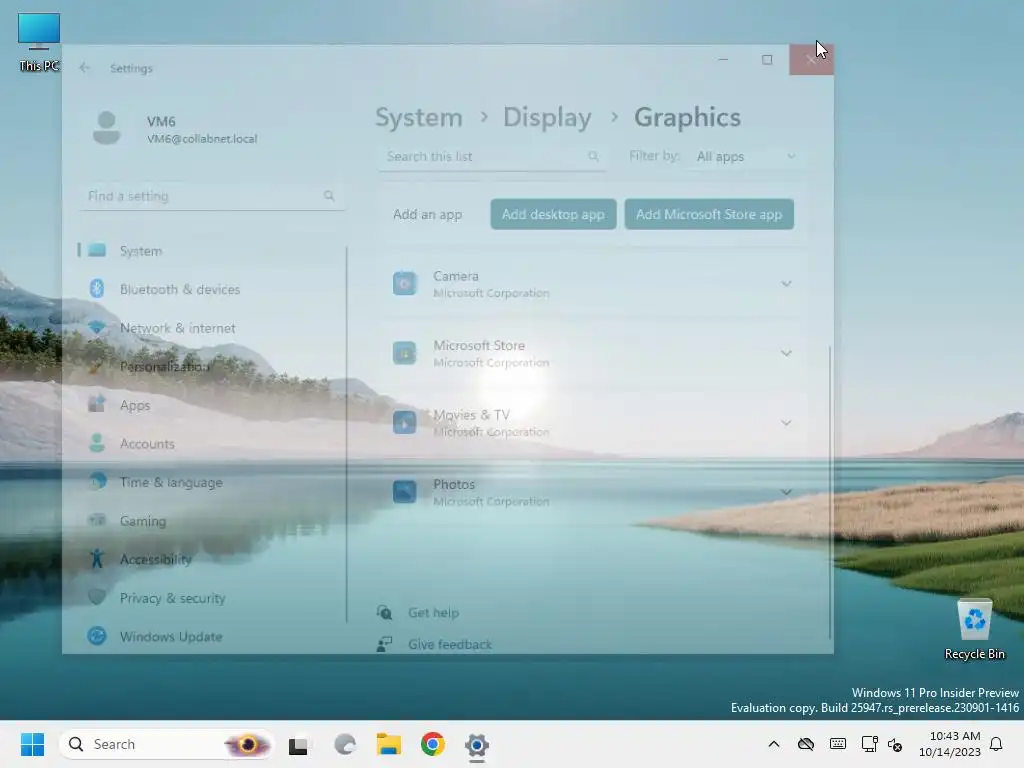1024x768 pixels.
Task: Open Task View on the taskbar
Action: [x=298, y=744]
